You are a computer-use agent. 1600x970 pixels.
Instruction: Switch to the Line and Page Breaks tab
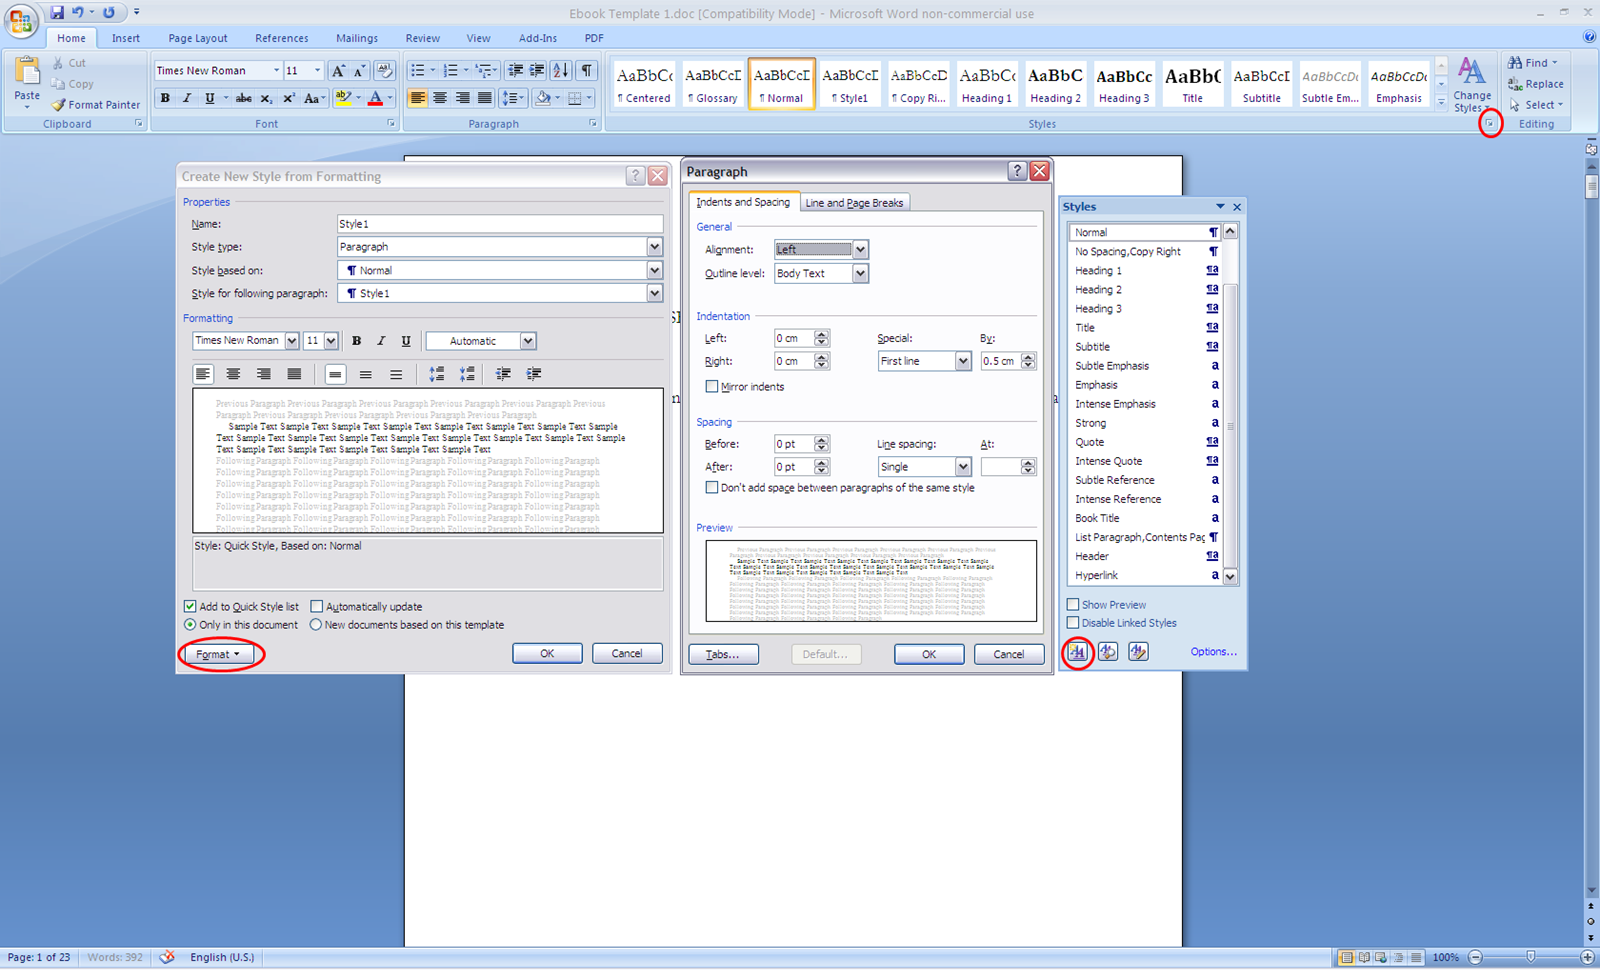(854, 202)
